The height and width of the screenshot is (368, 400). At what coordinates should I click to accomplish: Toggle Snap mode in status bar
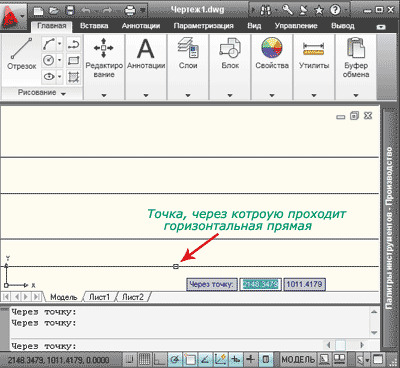click(130, 359)
